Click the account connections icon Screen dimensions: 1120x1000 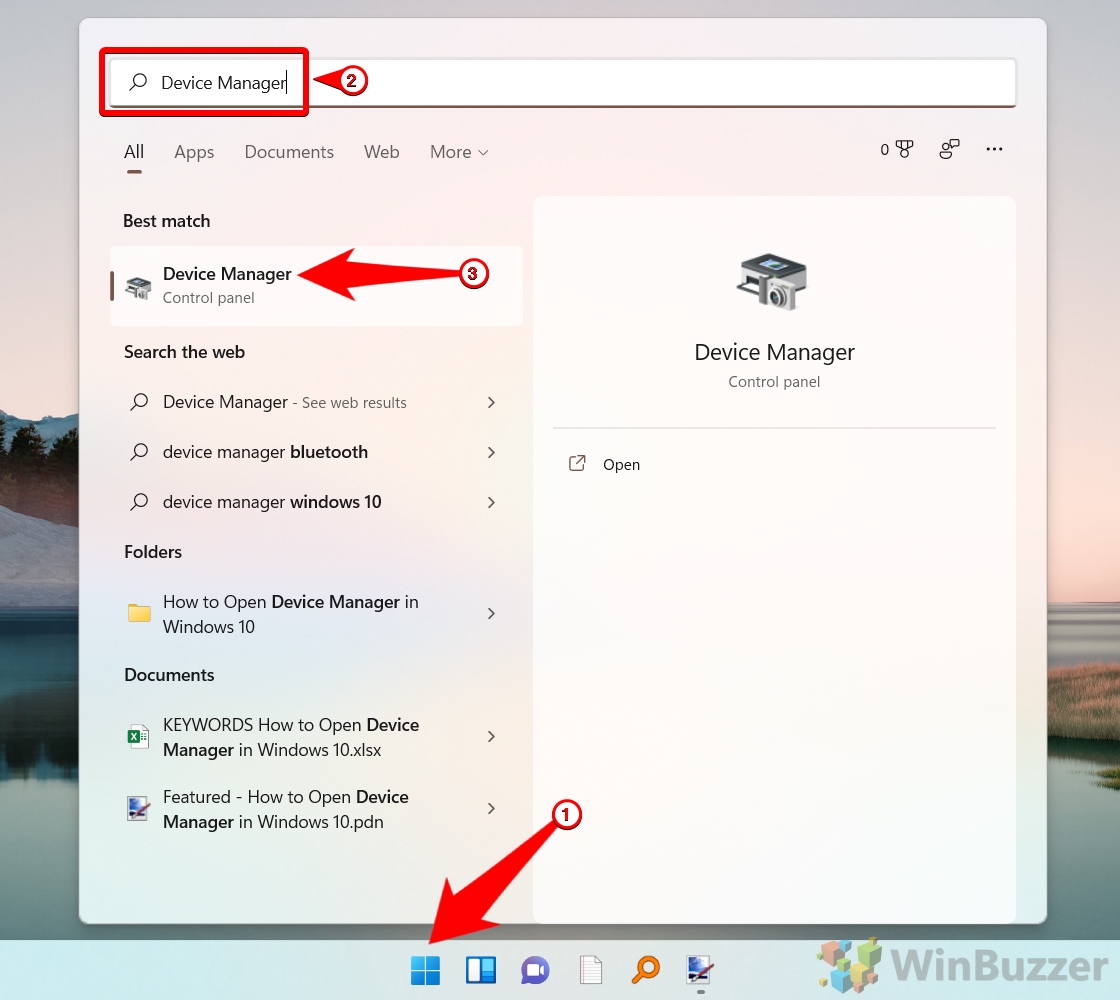pos(949,149)
